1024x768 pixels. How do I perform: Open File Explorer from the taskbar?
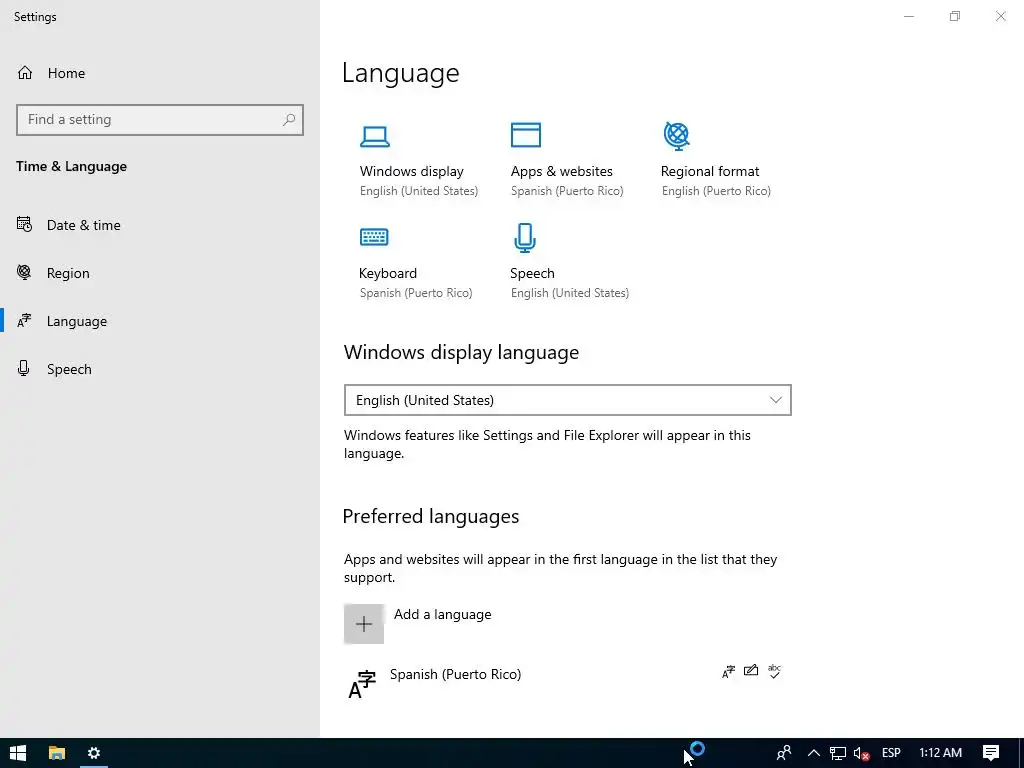[57, 753]
